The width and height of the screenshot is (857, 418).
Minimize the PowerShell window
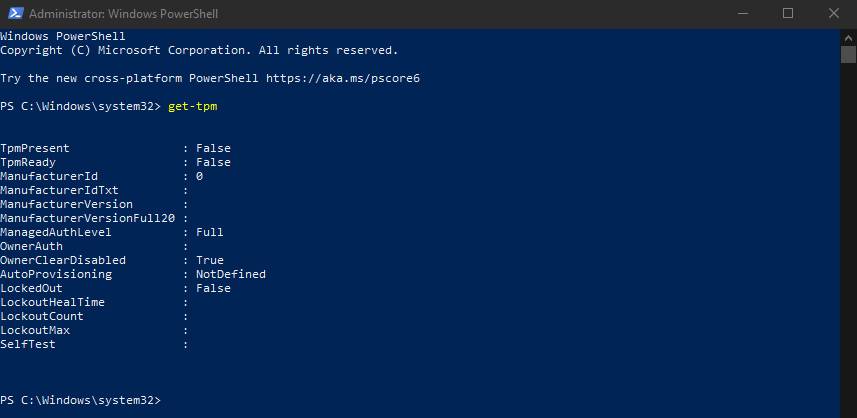coord(742,14)
